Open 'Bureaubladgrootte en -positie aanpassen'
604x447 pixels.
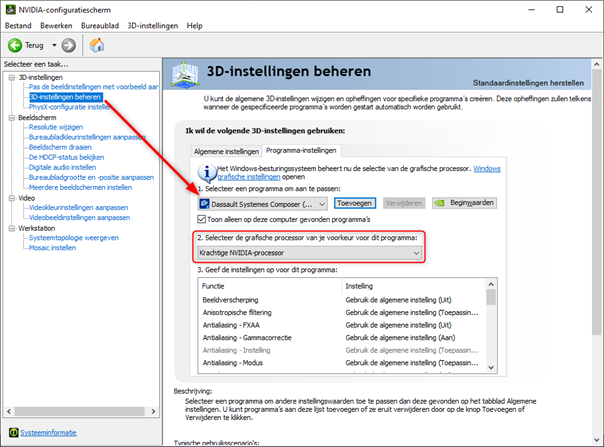pyautogui.click(x=91, y=177)
